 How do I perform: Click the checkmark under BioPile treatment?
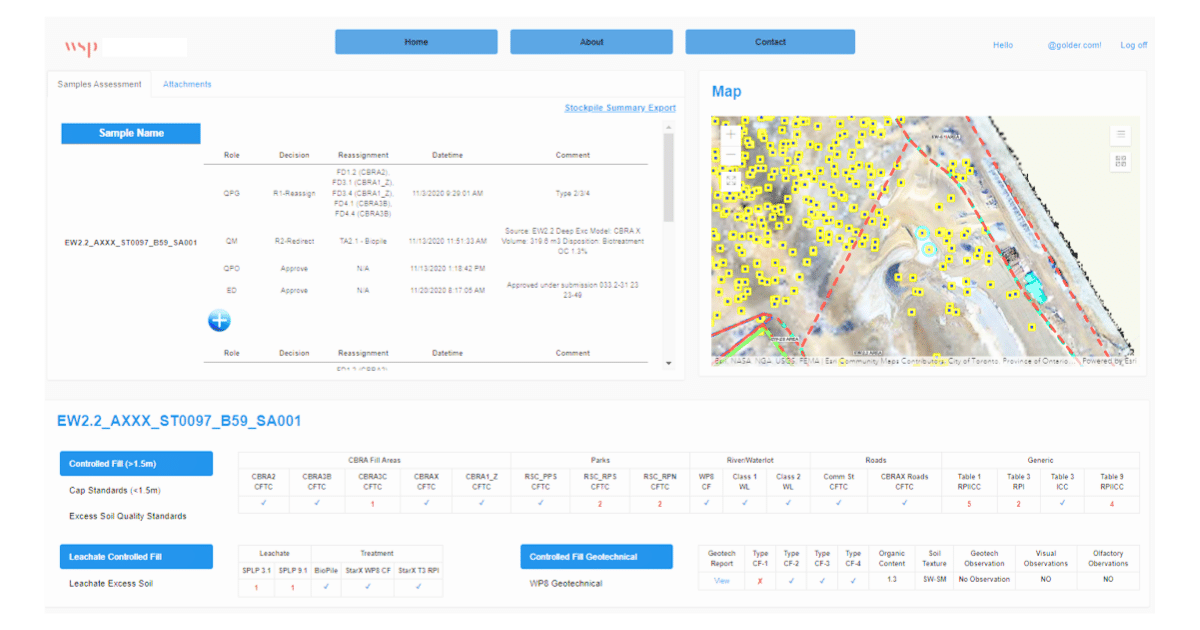tap(326, 587)
